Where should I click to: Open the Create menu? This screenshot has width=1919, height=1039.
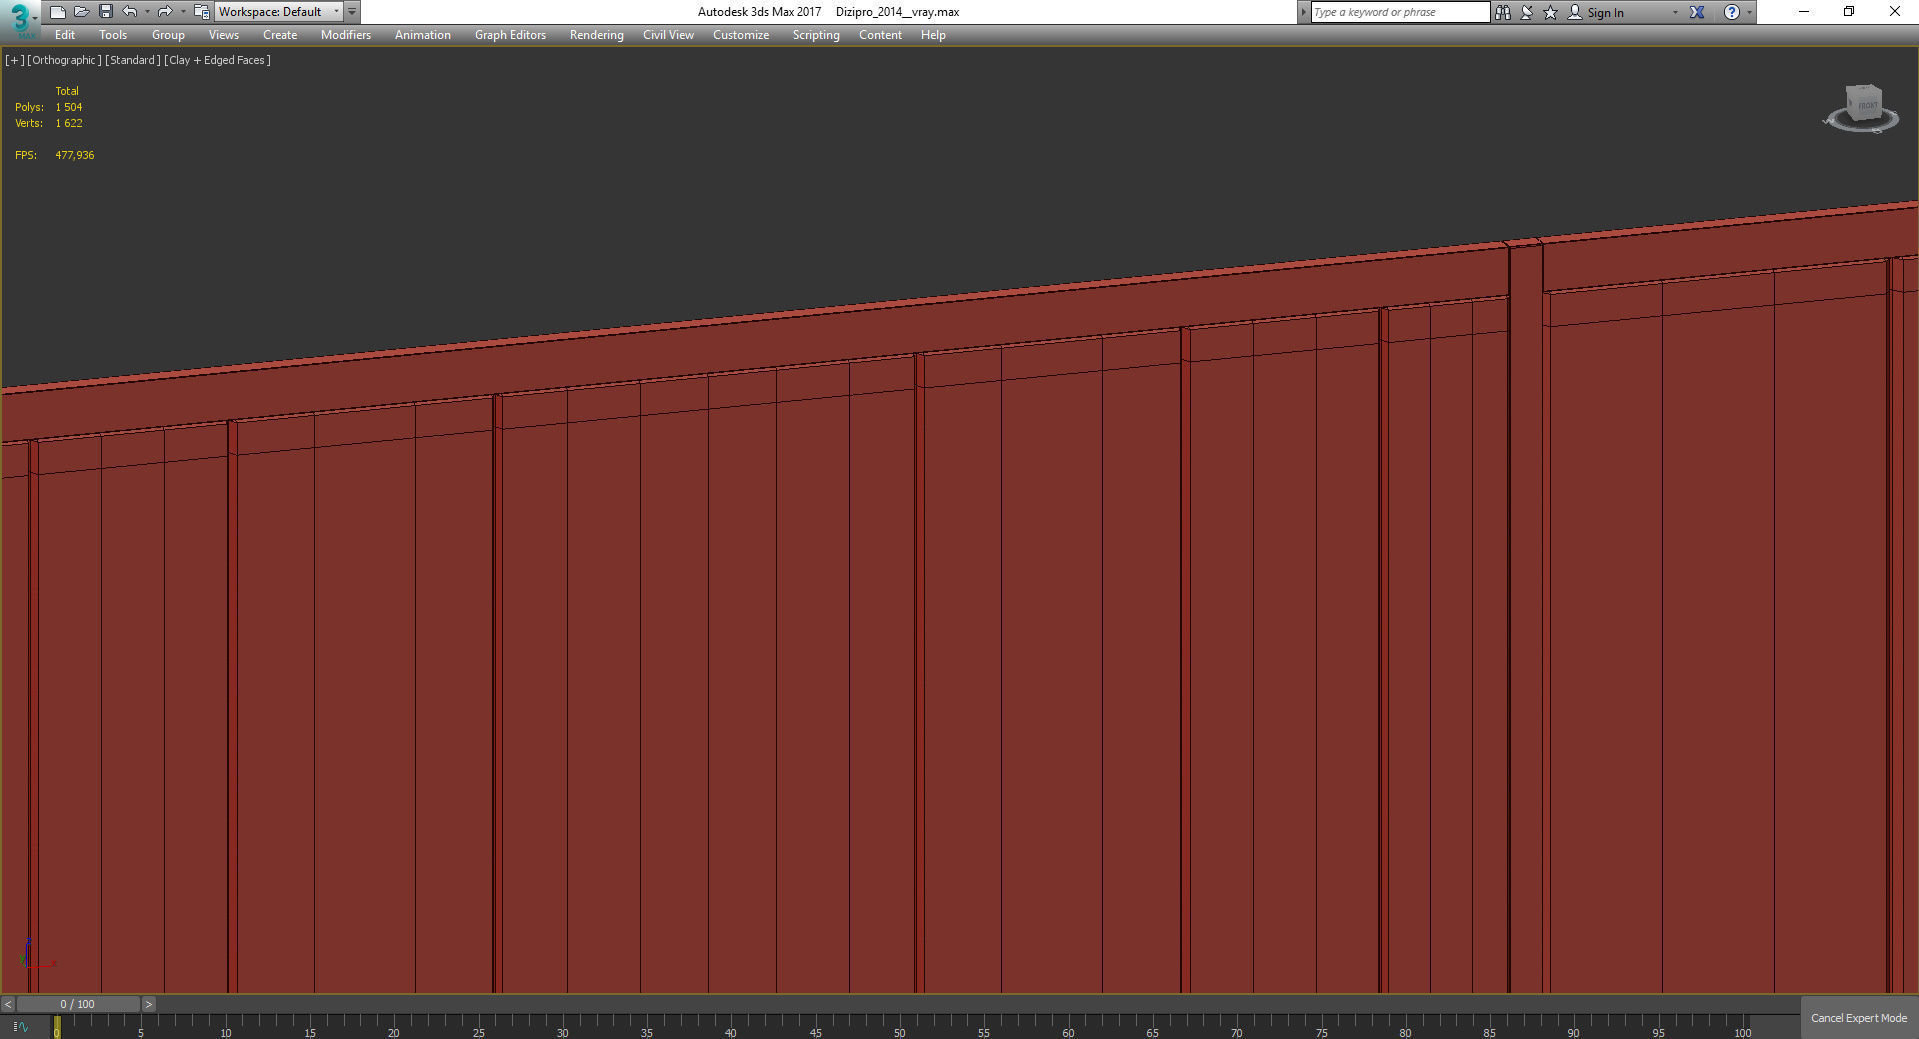pyautogui.click(x=280, y=35)
